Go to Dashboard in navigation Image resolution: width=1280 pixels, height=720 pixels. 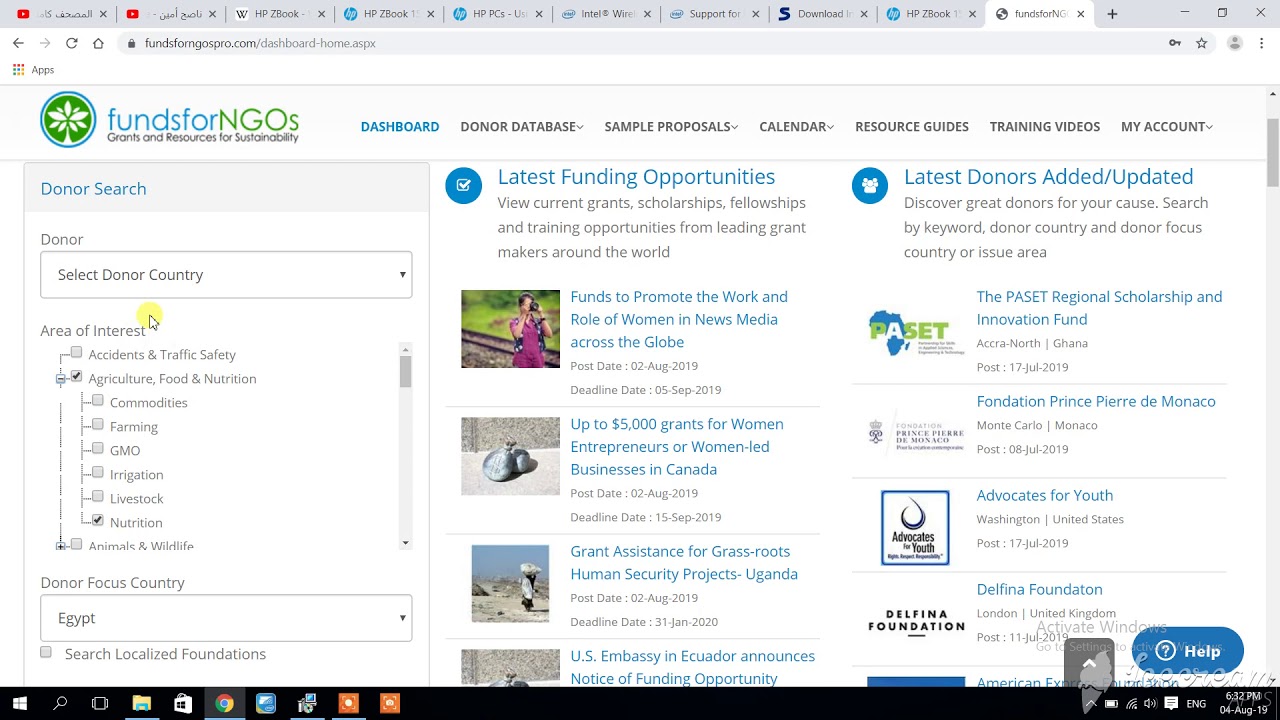coord(400,127)
